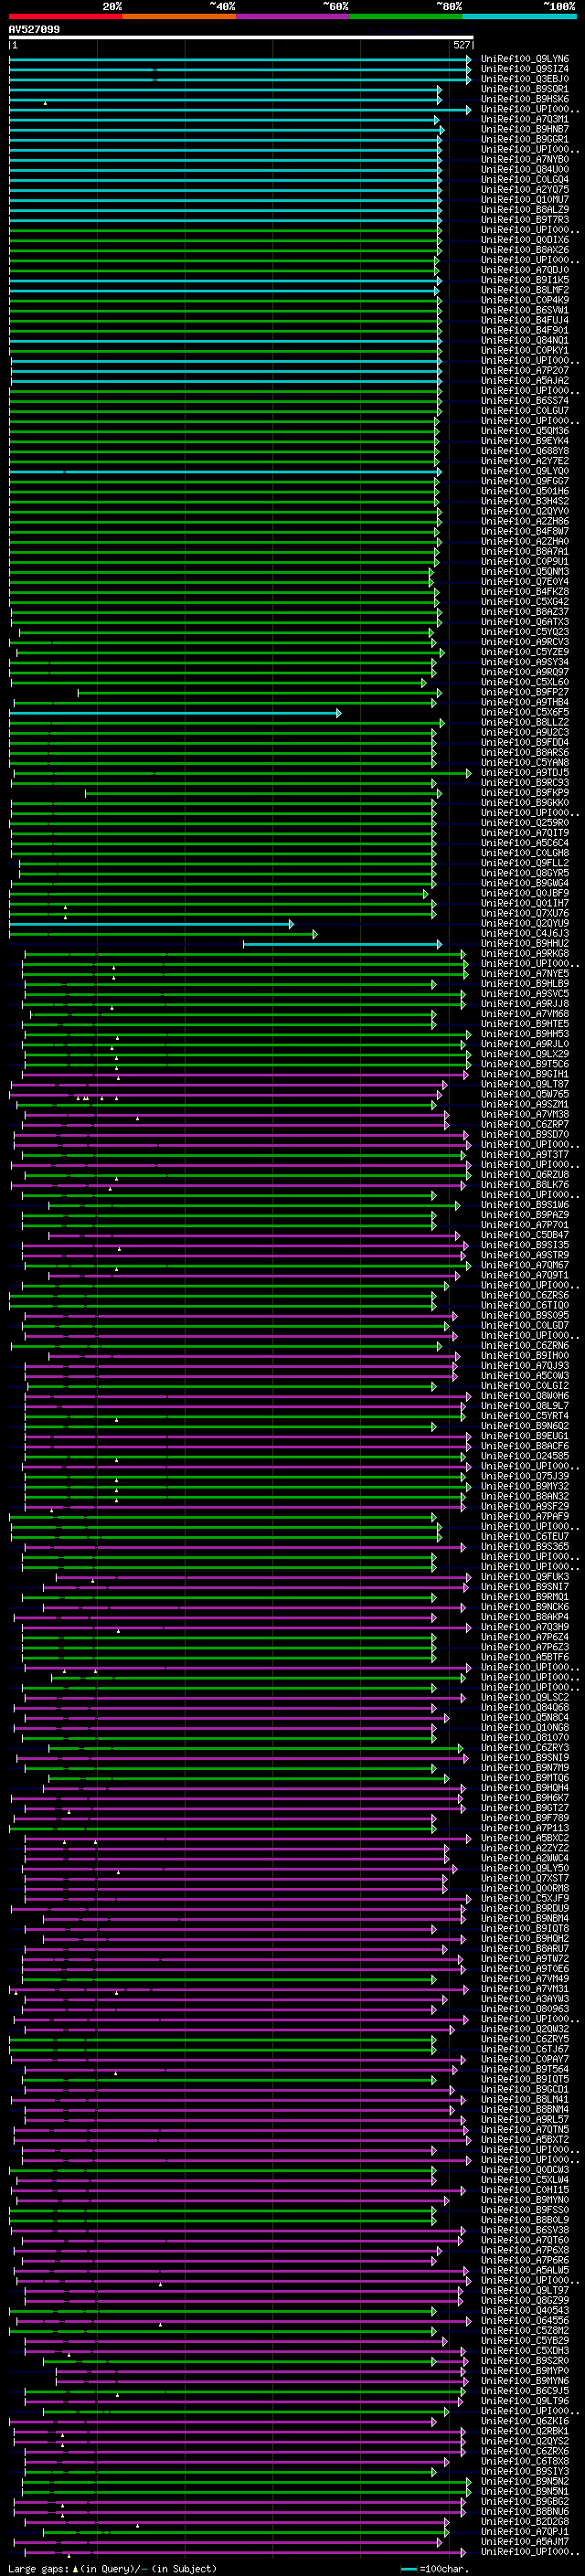Select the AV527099 query name
This screenshot has height=2576, width=585.
34,30
